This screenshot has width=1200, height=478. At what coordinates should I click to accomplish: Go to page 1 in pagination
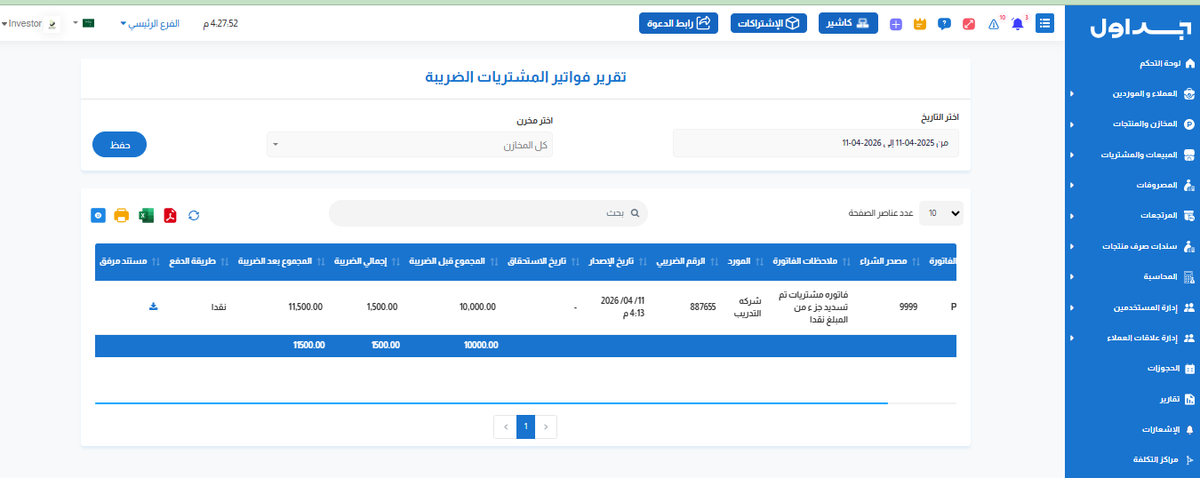click(526, 427)
